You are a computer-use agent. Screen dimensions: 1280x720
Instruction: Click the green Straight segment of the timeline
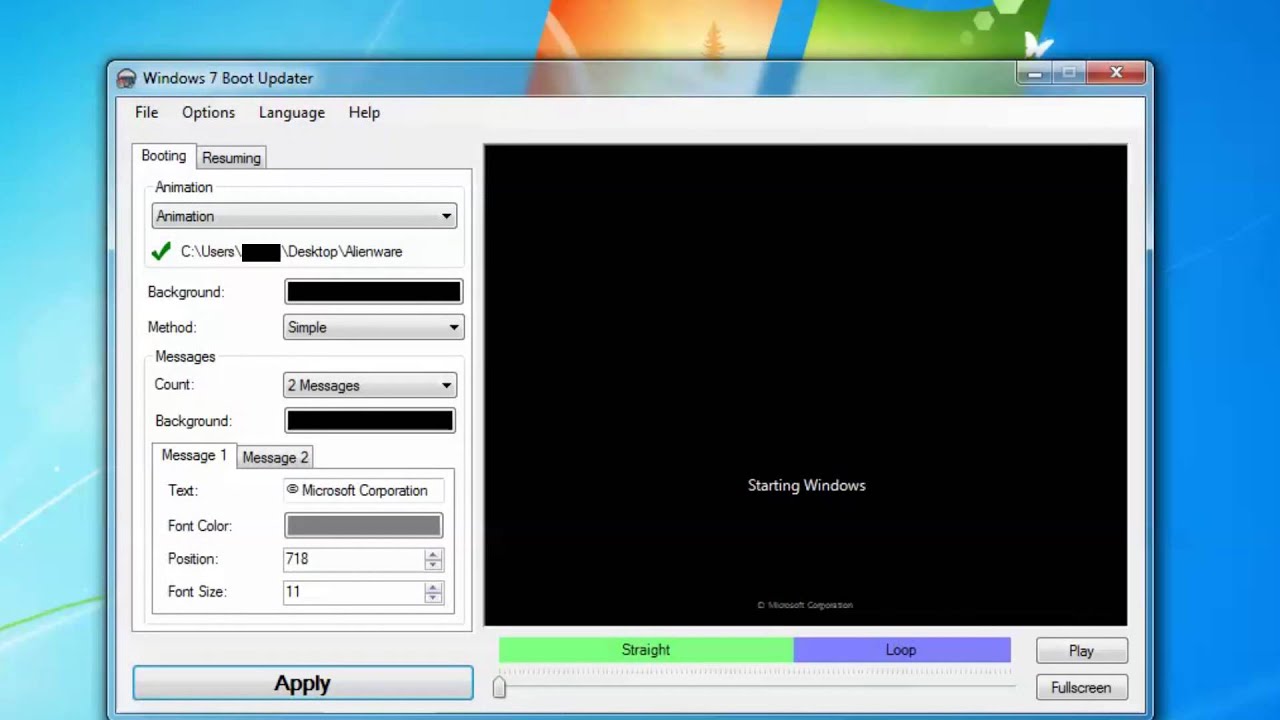click(x=646, y=650)
